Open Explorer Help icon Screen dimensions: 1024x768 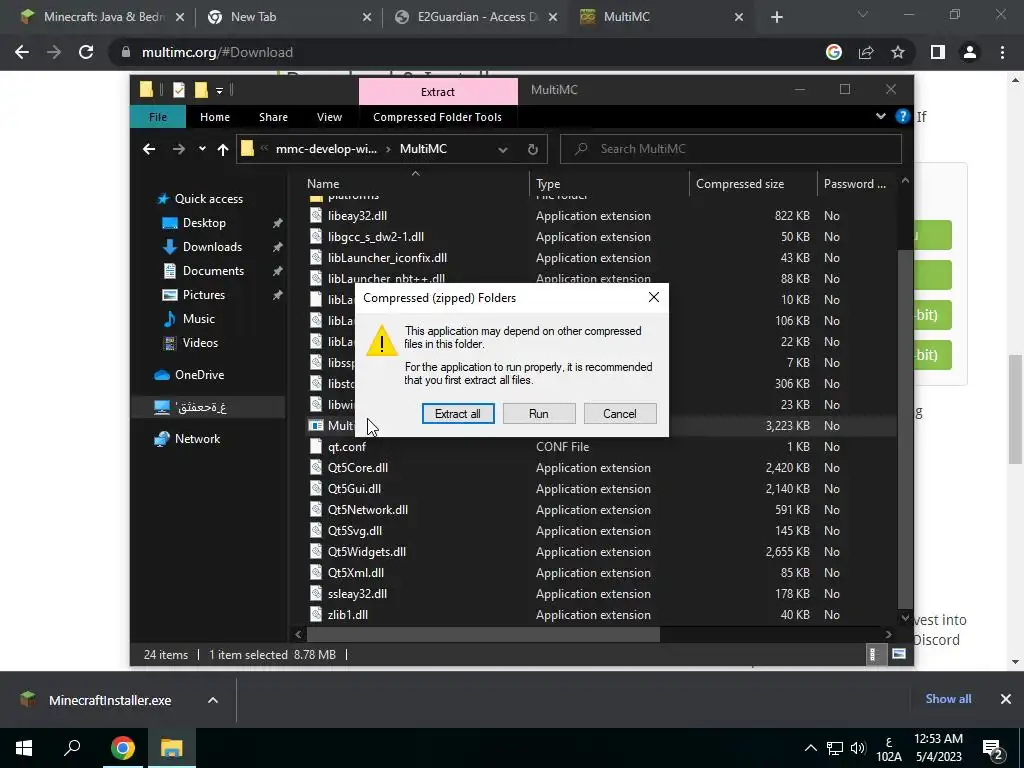click(903, 116)
